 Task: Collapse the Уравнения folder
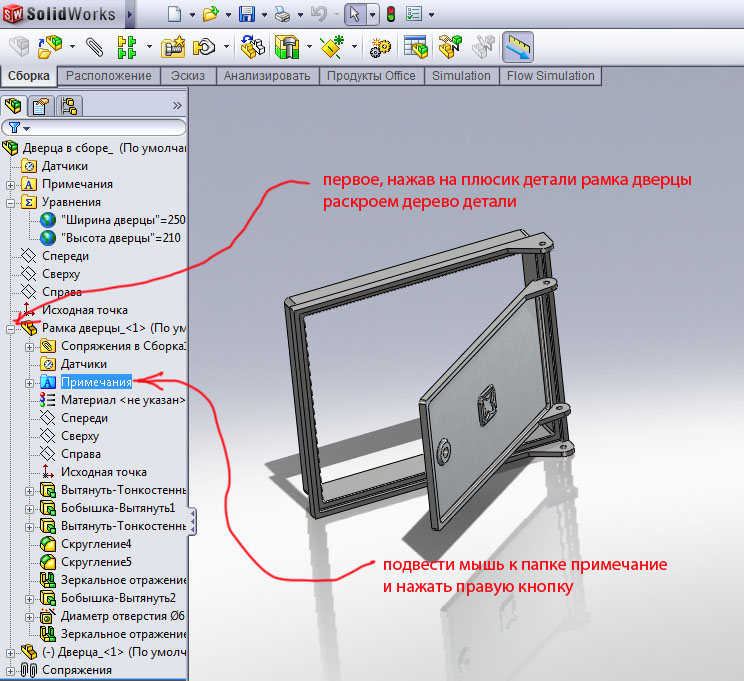[x=10, y=202]
